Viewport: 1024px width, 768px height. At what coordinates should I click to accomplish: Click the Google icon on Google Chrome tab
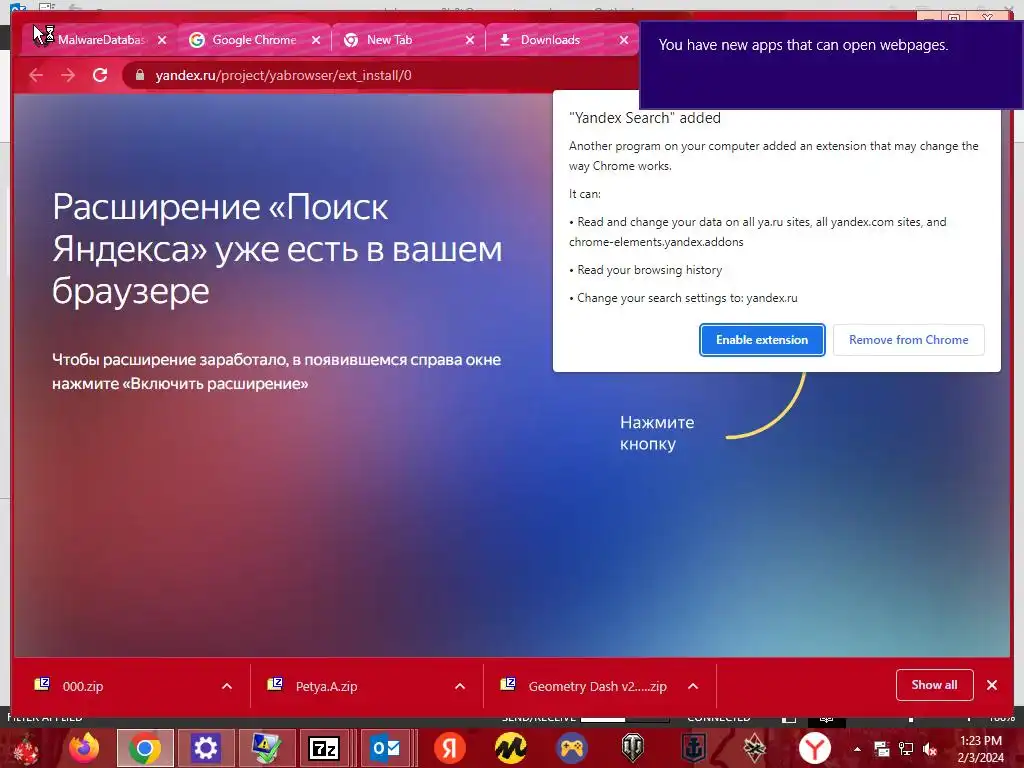(197, 40)
